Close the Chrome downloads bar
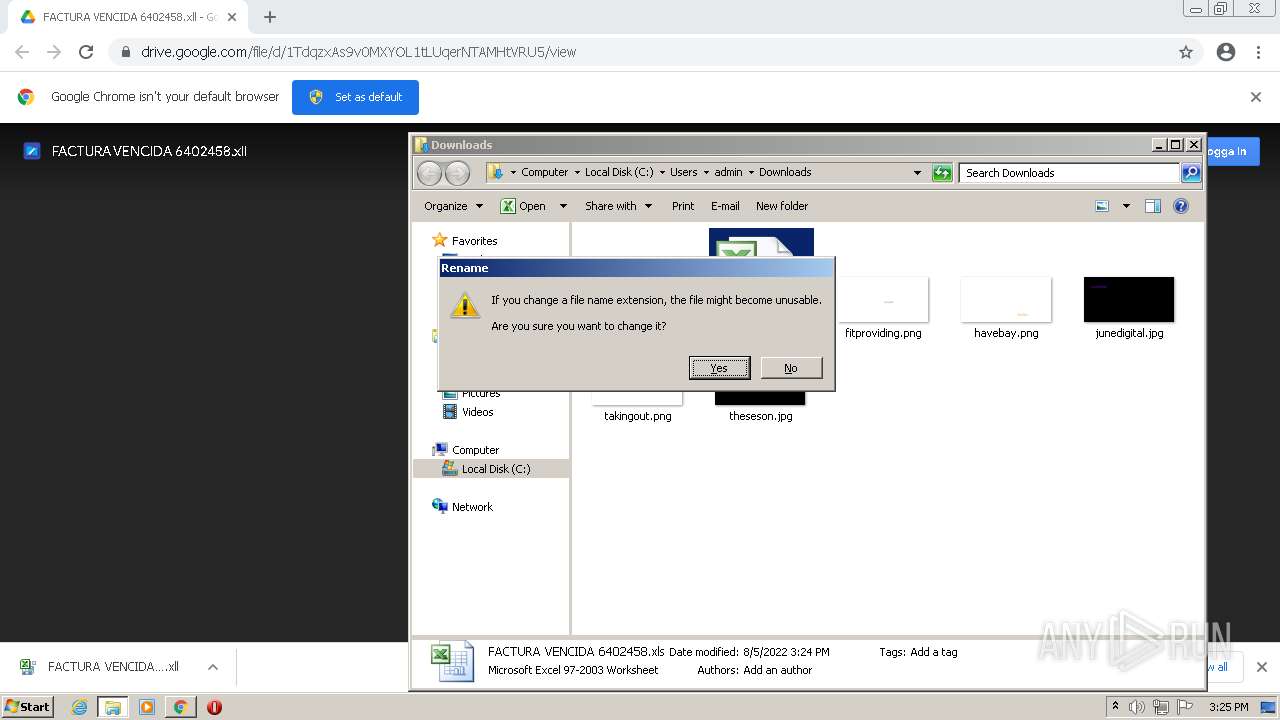This screenshot has height=720, width=1280. coord(1262,667)
